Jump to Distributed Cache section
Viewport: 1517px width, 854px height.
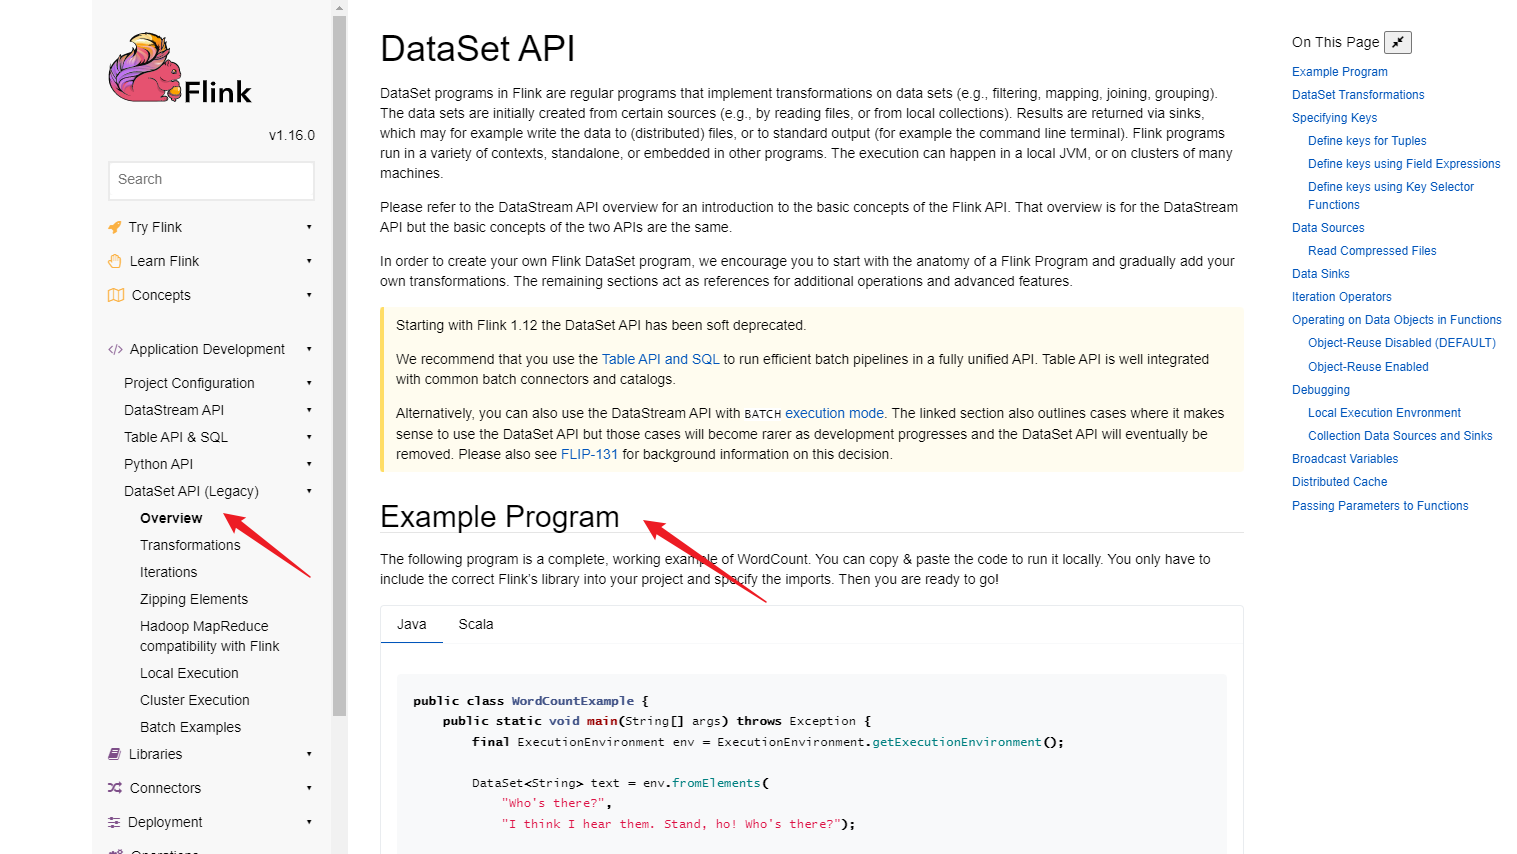point(1339,482)
